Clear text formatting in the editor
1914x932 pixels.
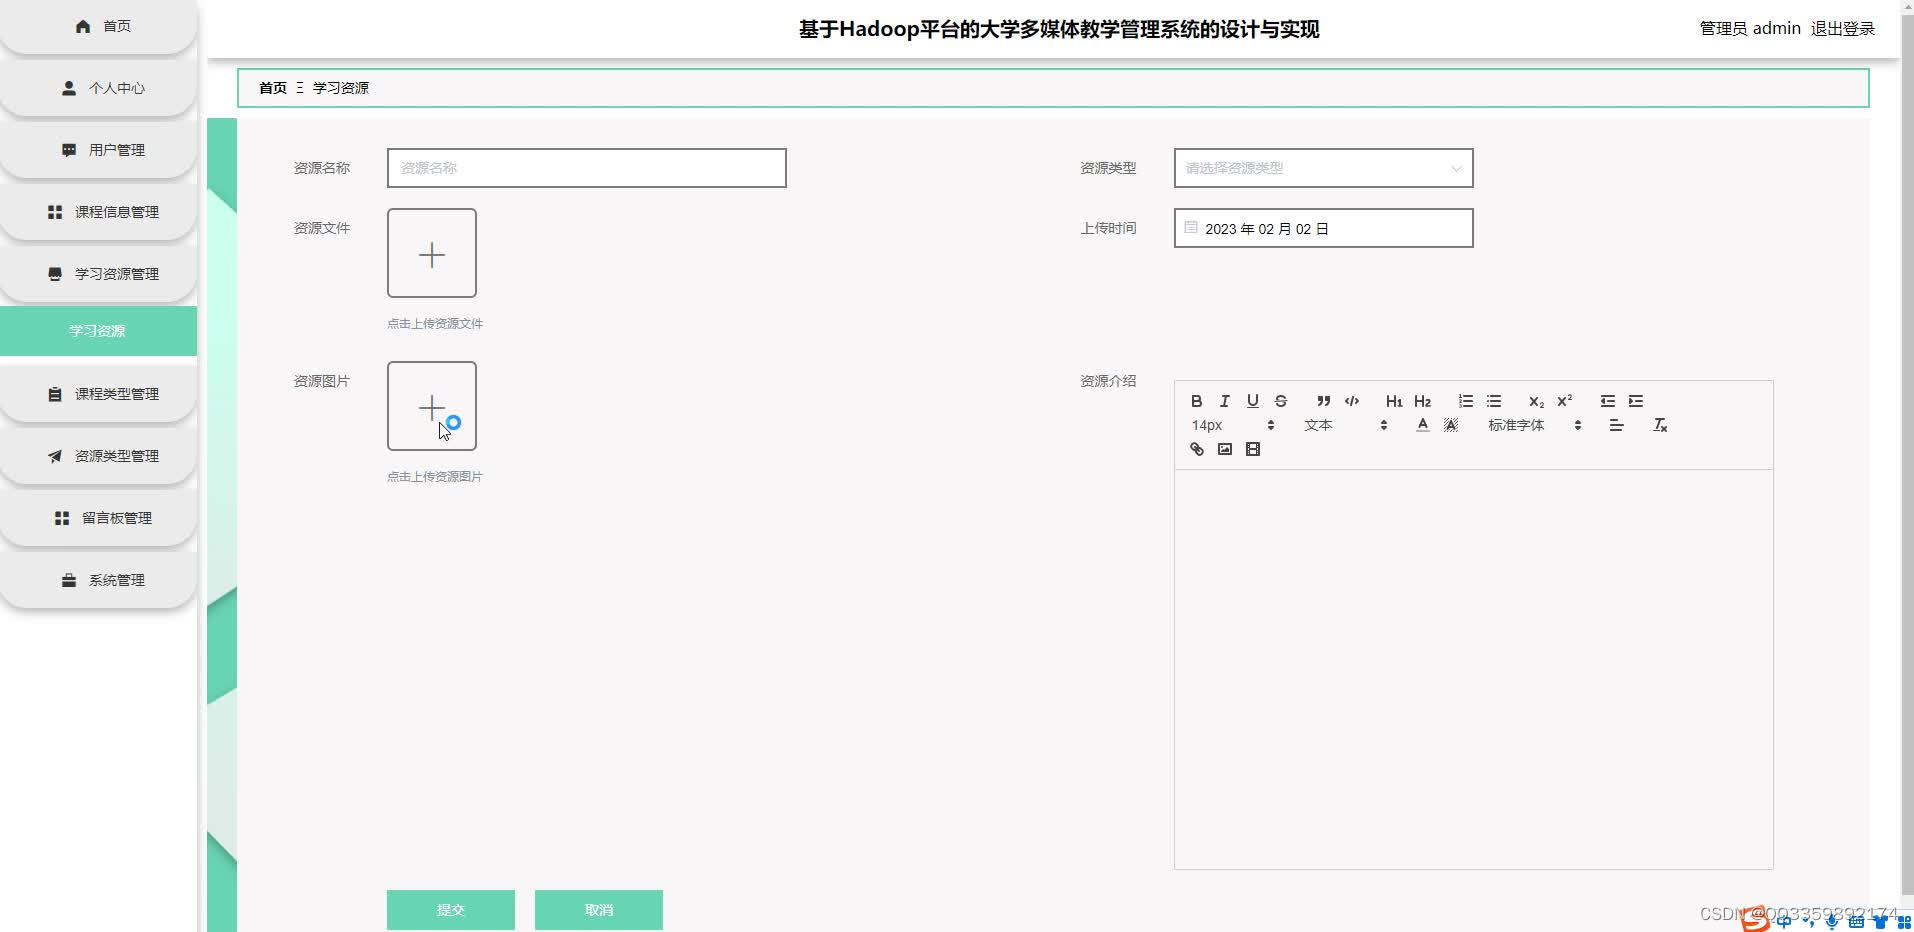coord(1660,425)
